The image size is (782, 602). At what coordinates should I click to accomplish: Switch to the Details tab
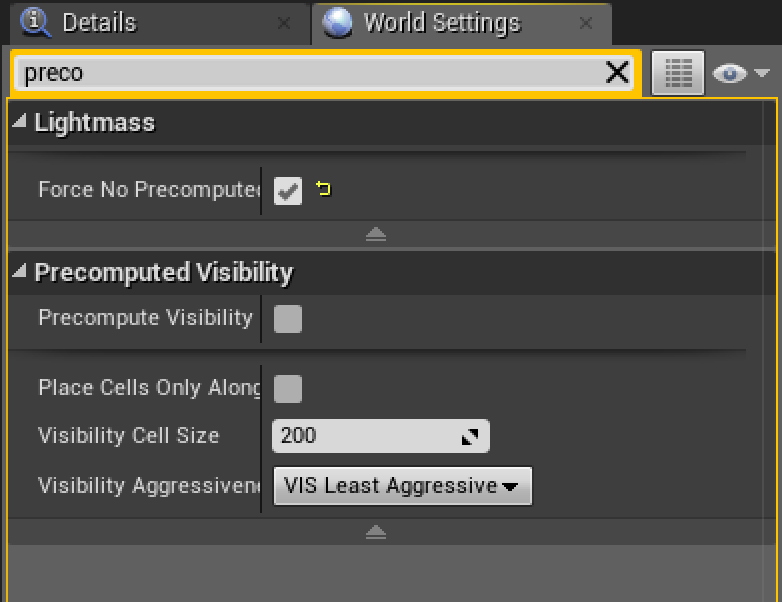(x=100, y=22)
